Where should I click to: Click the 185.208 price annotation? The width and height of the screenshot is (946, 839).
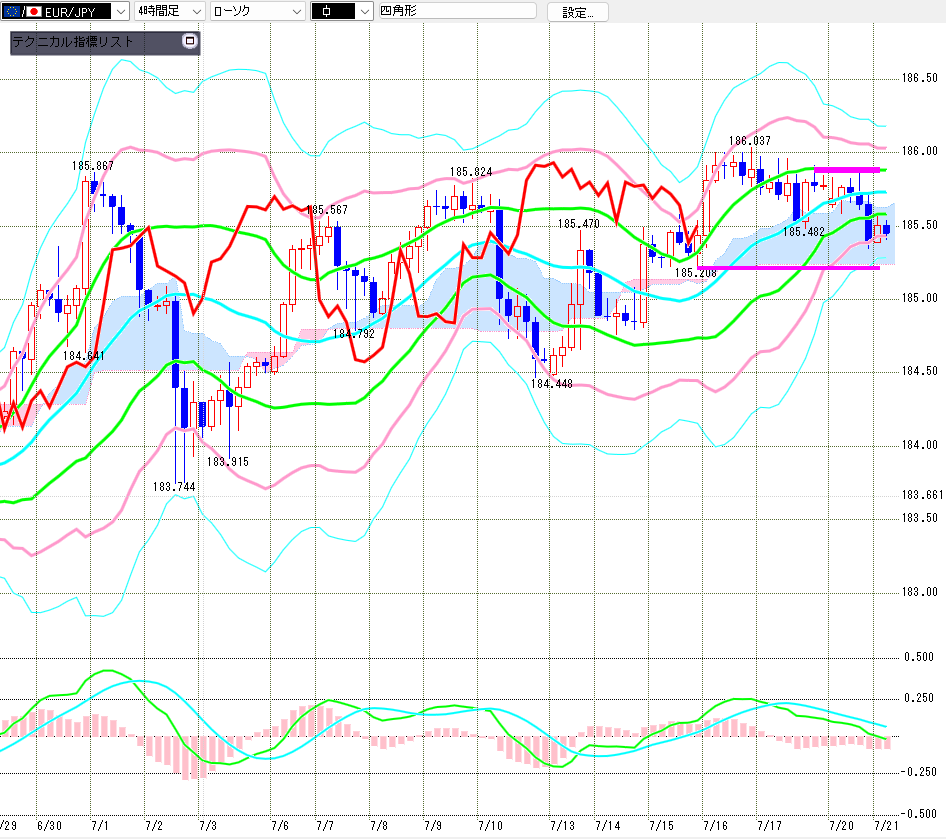tap(695, 273)
